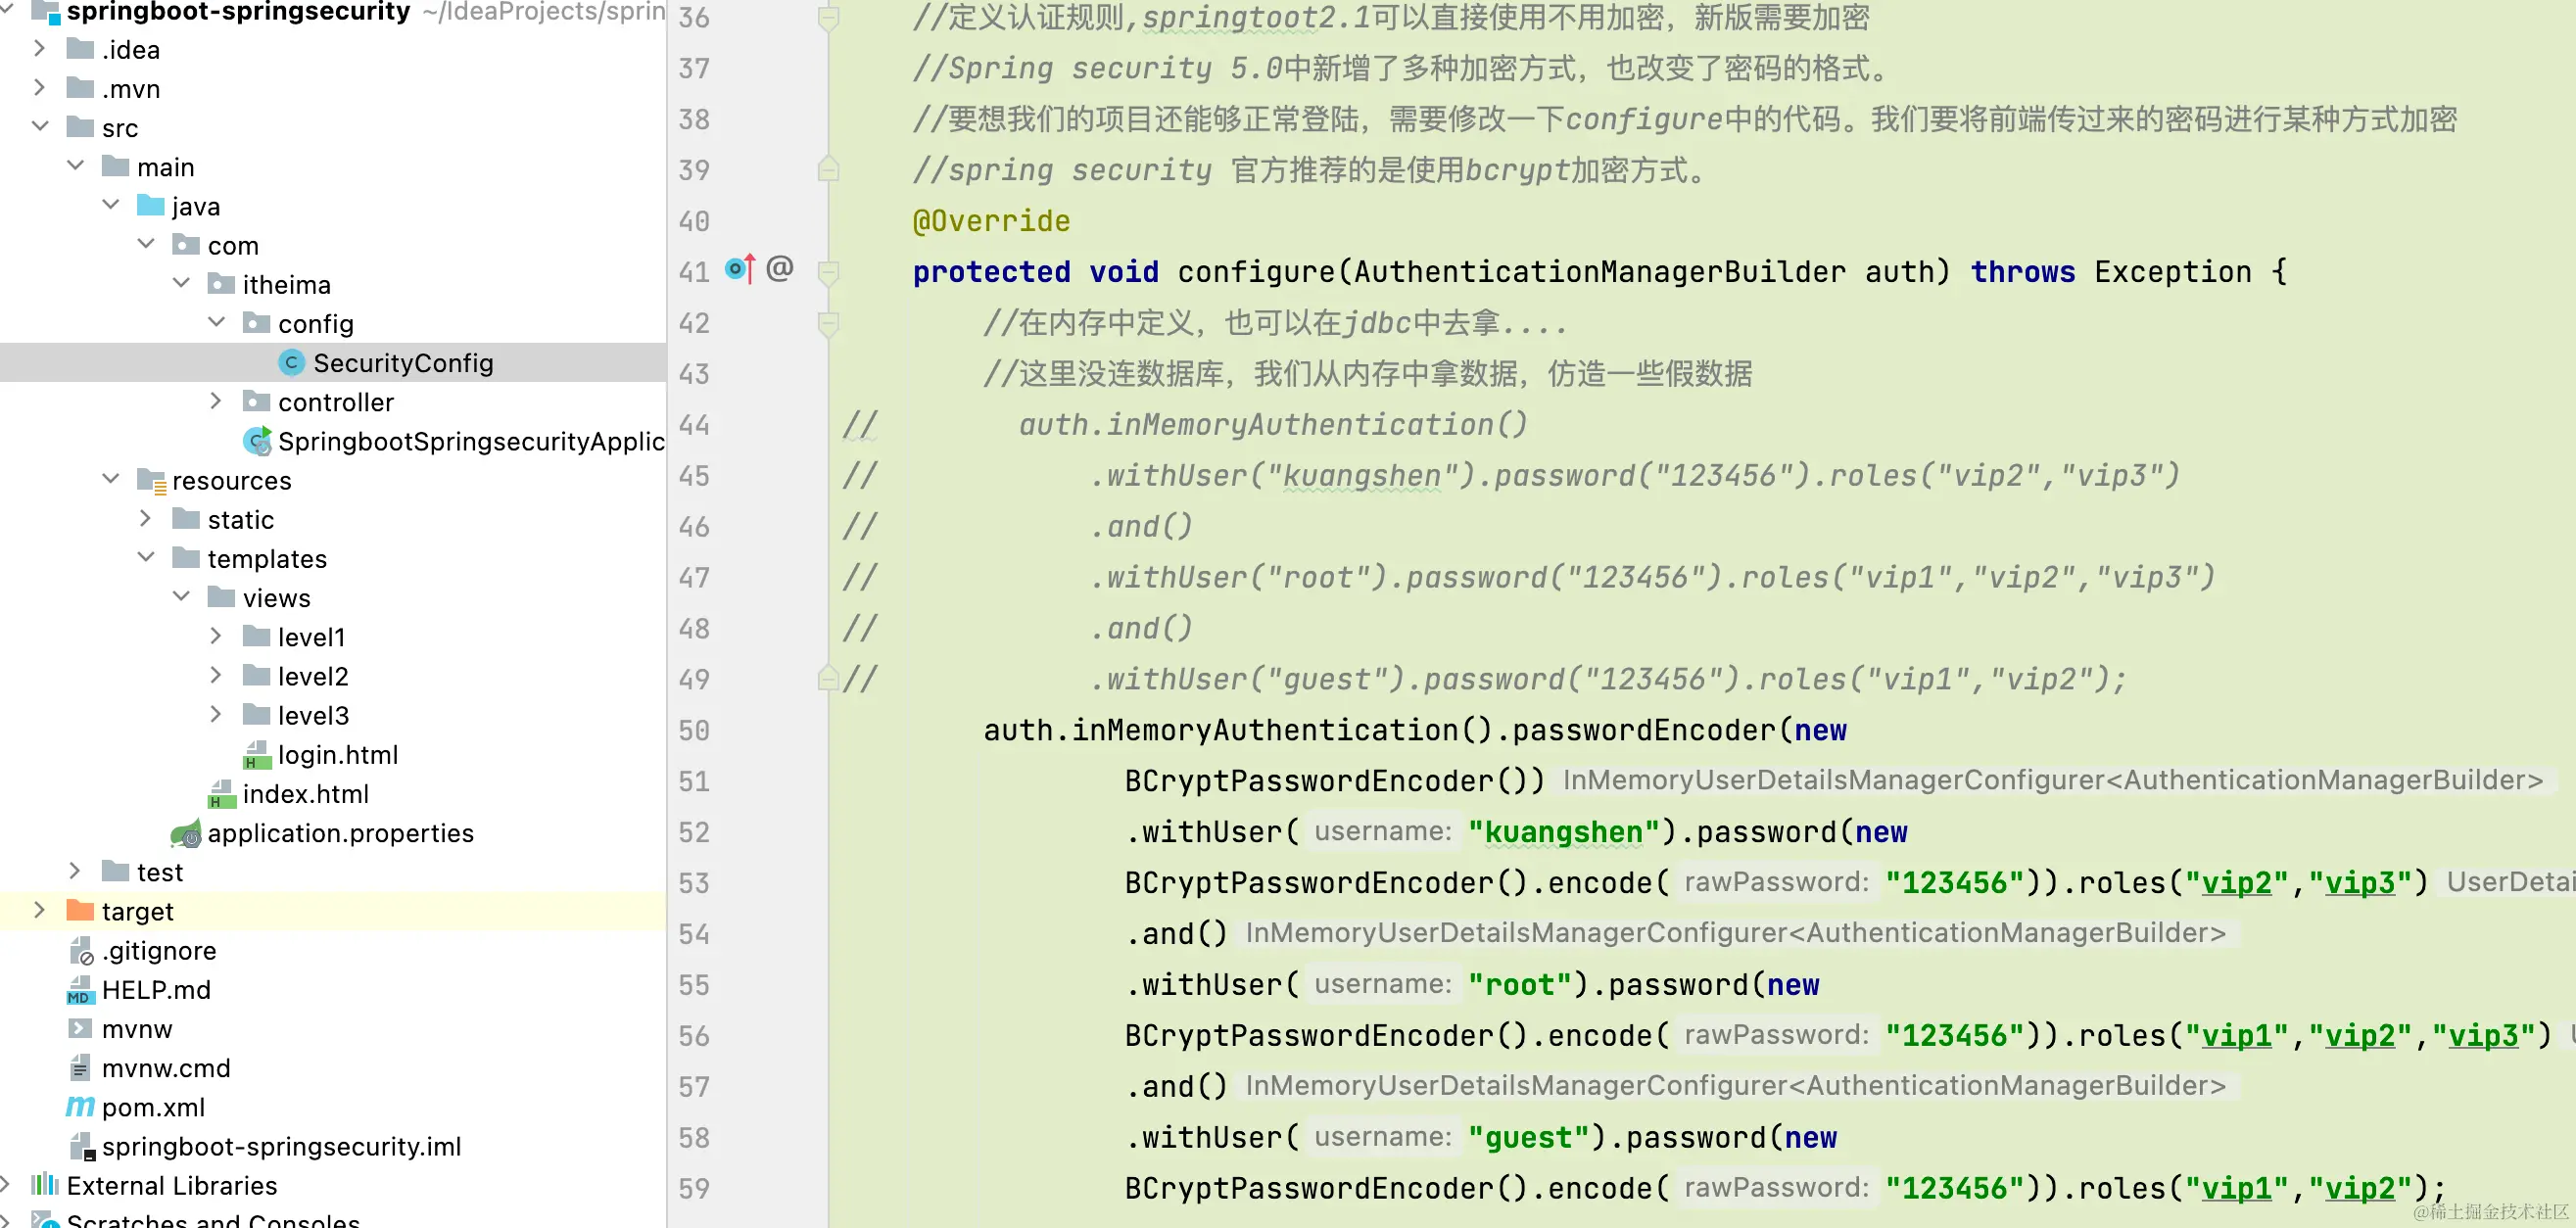Click the @ annotation gutter icon

[x=780, y=269]
